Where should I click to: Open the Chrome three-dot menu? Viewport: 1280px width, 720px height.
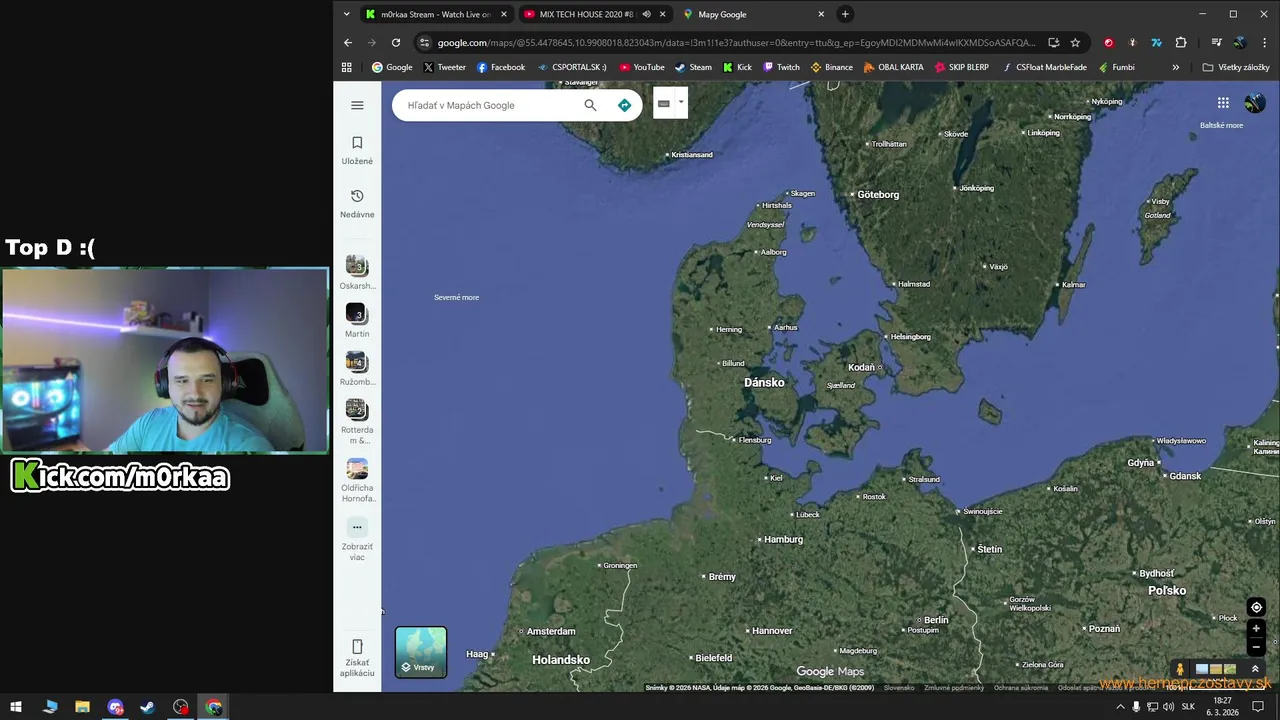1264,42
